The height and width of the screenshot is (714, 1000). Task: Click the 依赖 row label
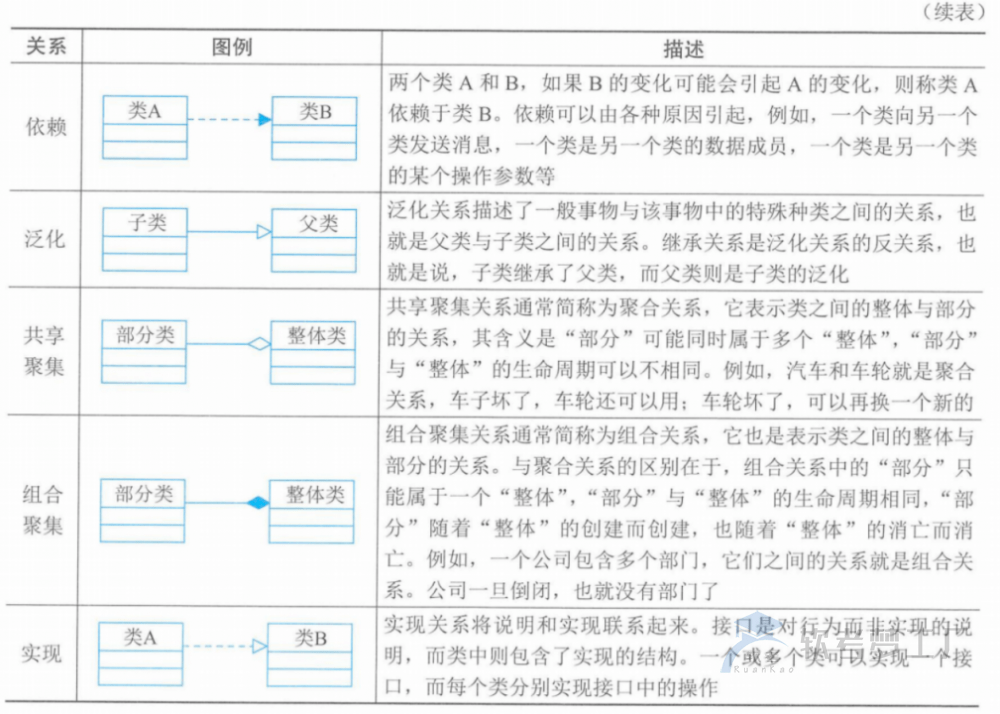[x=45, y=127]
